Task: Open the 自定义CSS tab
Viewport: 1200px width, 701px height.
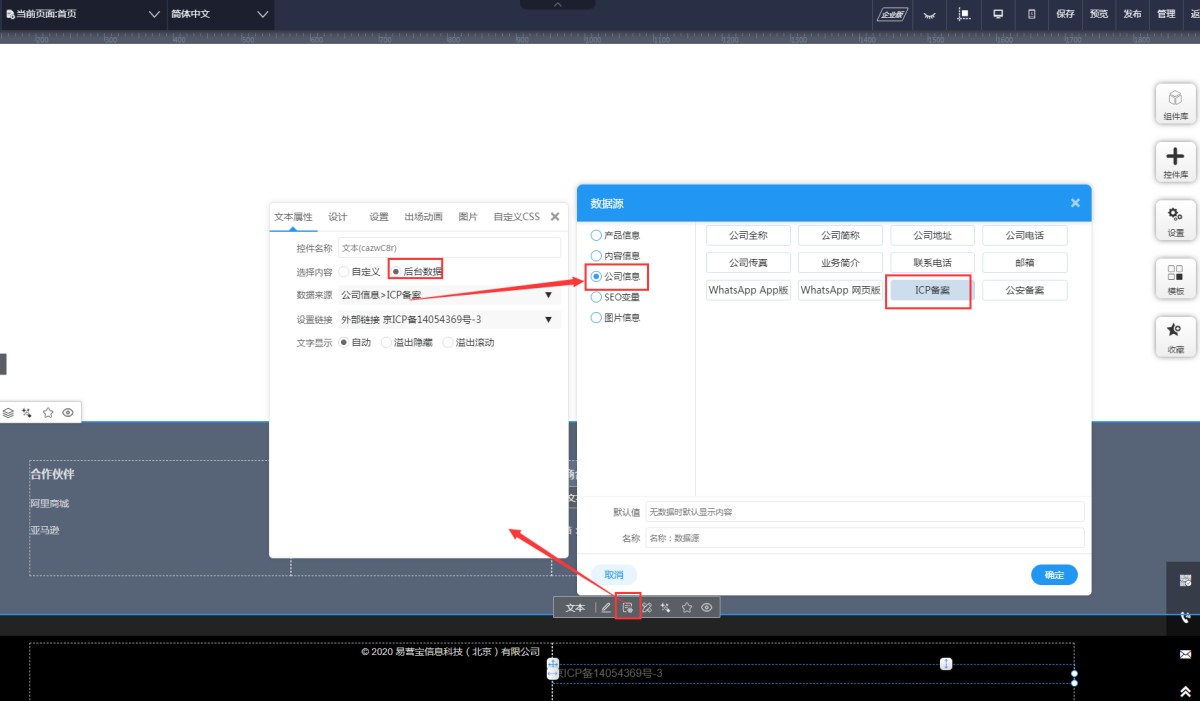Action: click(516, 216)
